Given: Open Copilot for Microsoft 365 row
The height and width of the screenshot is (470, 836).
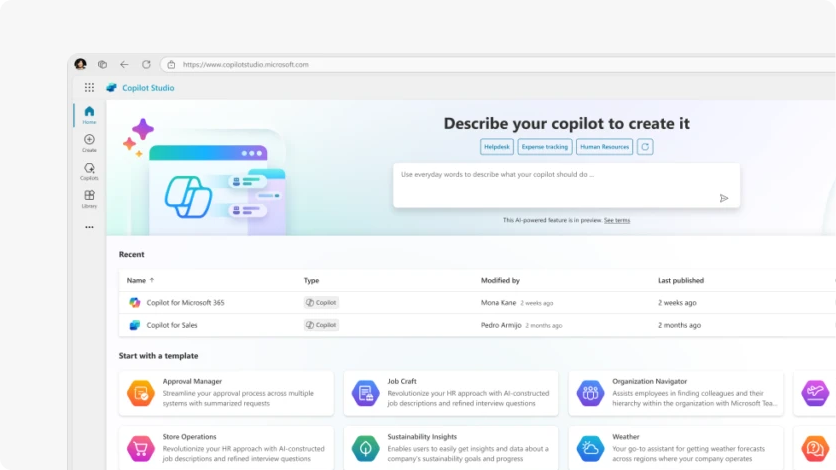Looking at the screenshot, I should coord(185,302).
